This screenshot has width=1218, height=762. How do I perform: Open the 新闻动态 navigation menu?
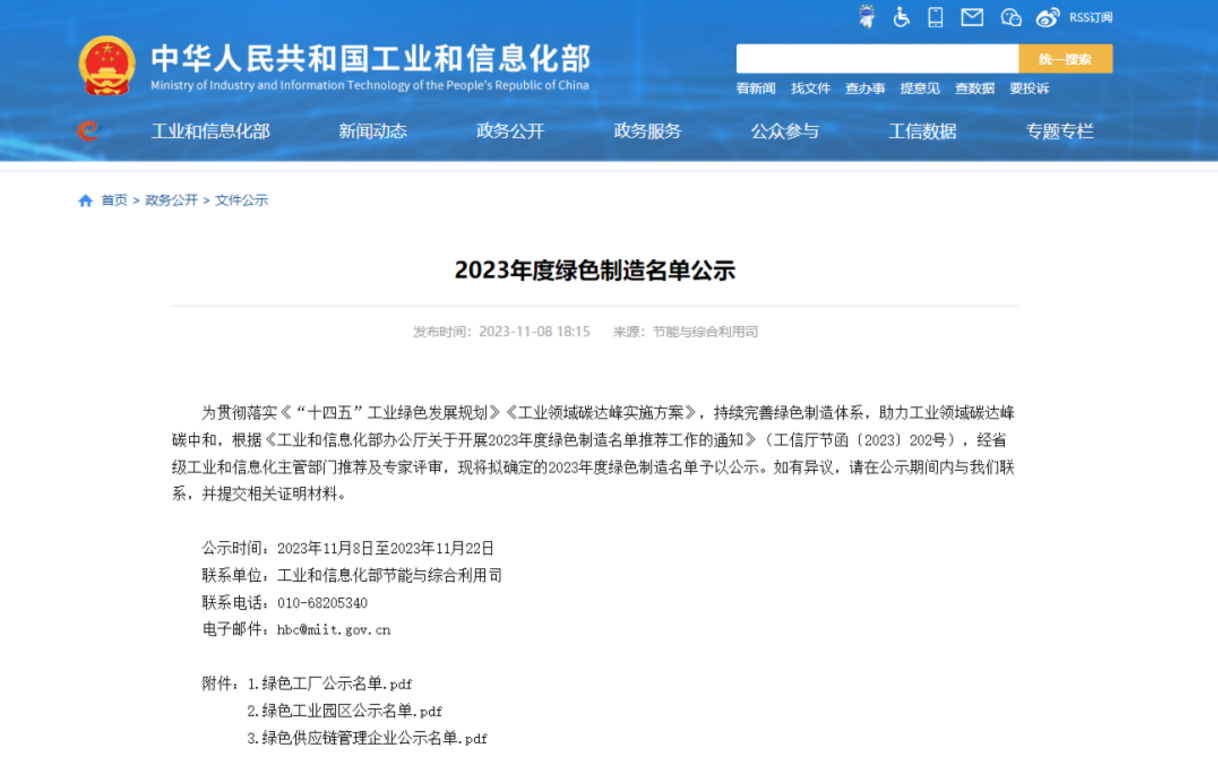pyautogui.click(x=373, y=131)
